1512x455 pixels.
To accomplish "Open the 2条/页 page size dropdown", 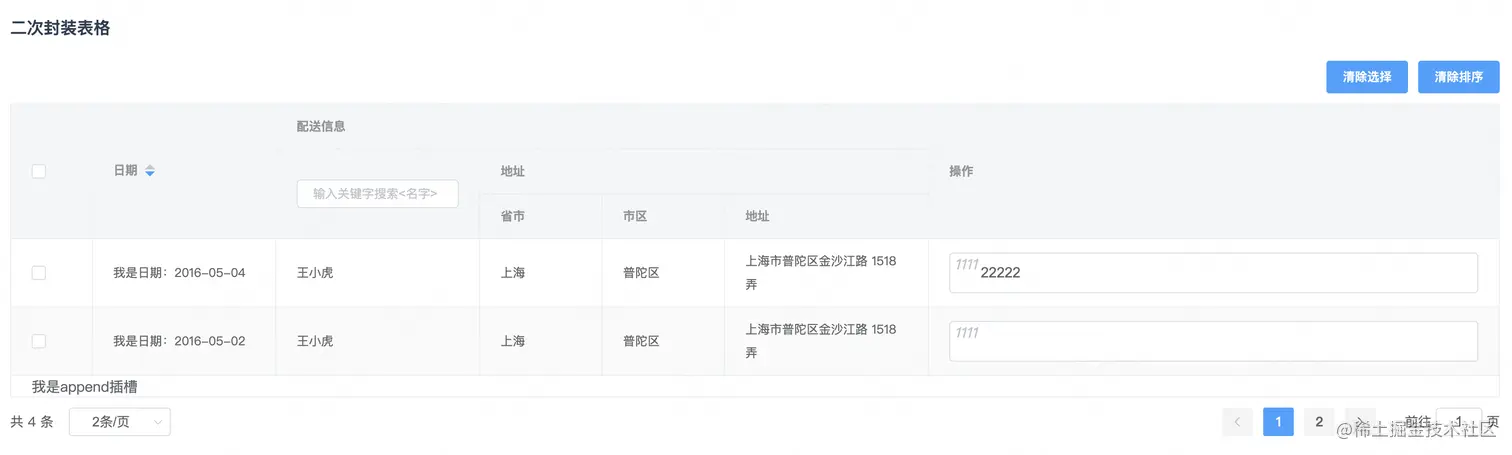I will tap(120, 422).
